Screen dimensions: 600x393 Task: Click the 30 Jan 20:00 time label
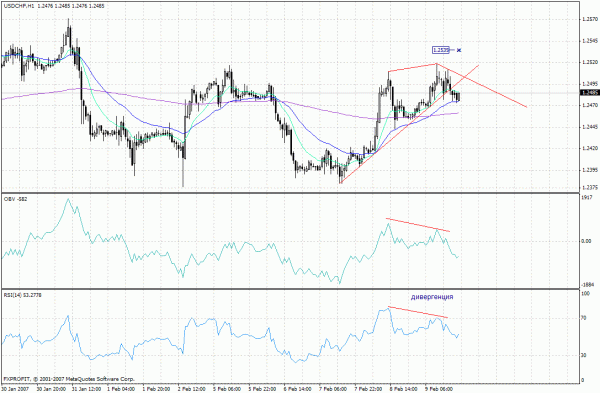[51, 389]
